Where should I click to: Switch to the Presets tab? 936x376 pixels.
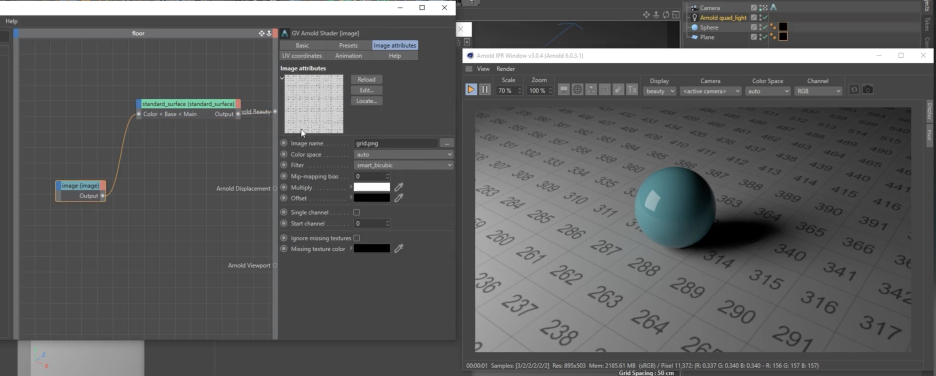(x=348, y=45)
